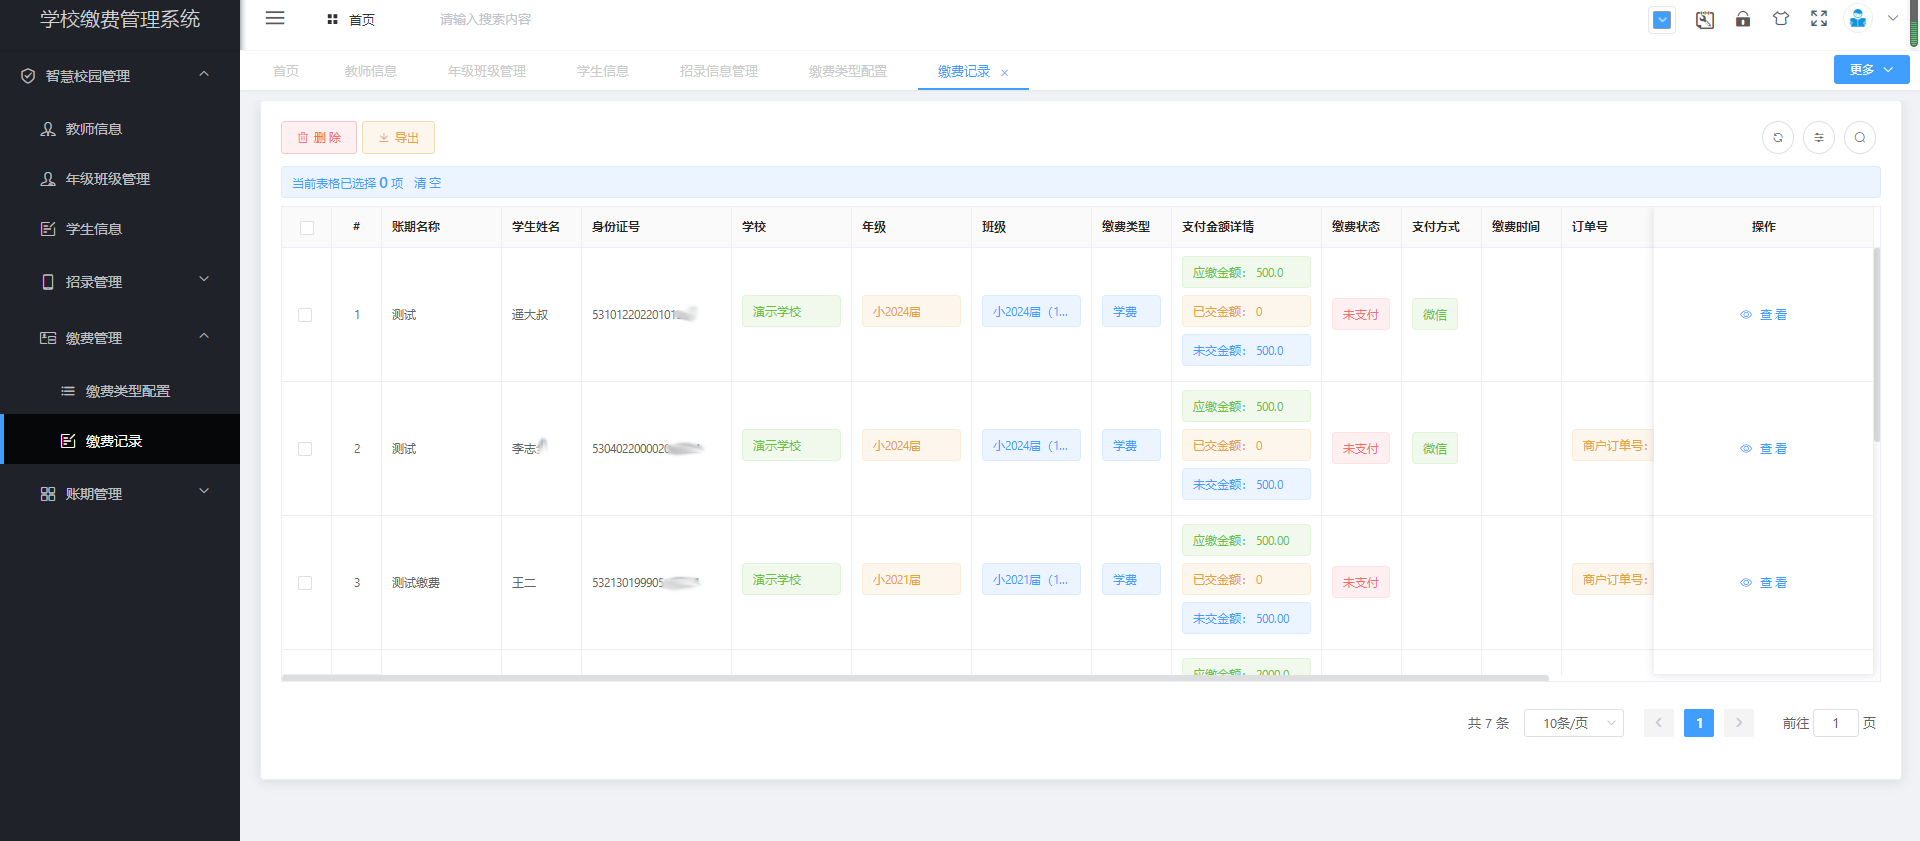
Task: Switch to the 学生信息 tab
Action: coord(602,71)
